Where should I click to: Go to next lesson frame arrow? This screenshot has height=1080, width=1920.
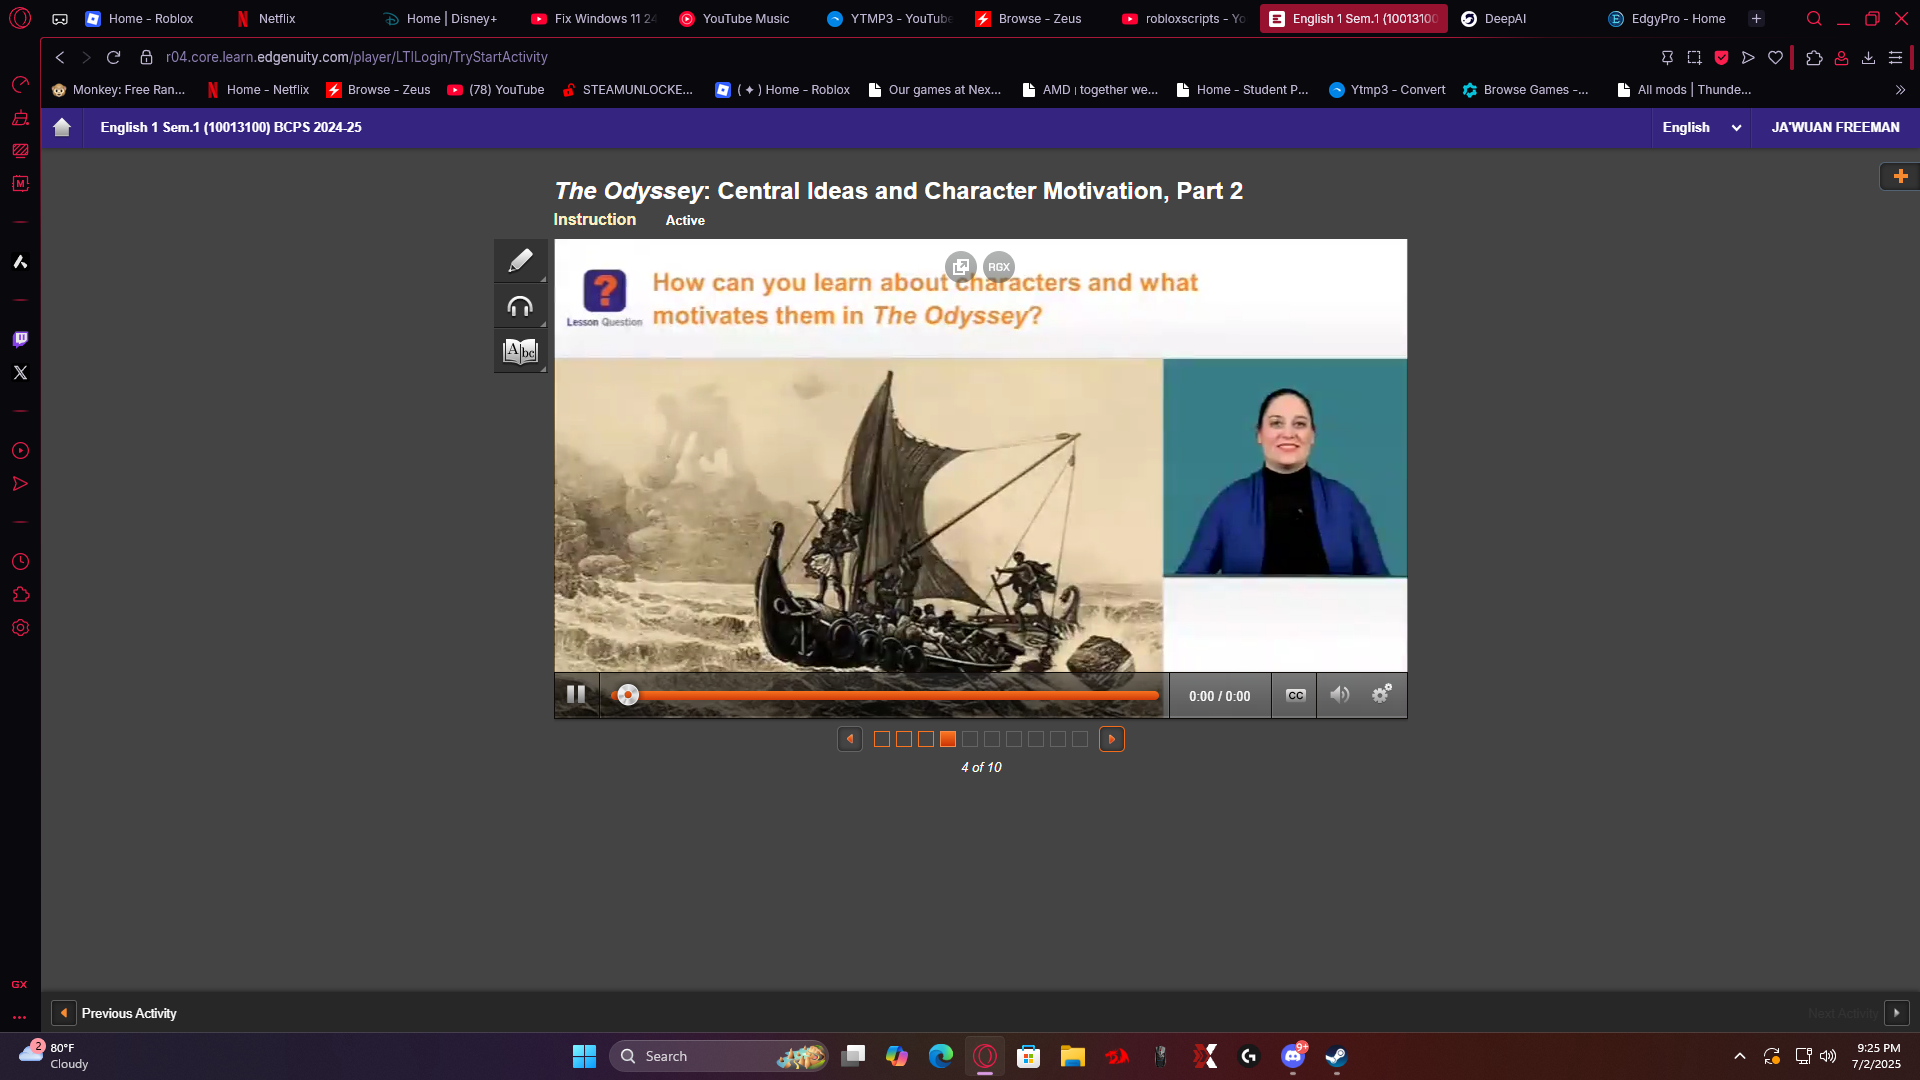pyautogui.click(x=1112, y=739)
